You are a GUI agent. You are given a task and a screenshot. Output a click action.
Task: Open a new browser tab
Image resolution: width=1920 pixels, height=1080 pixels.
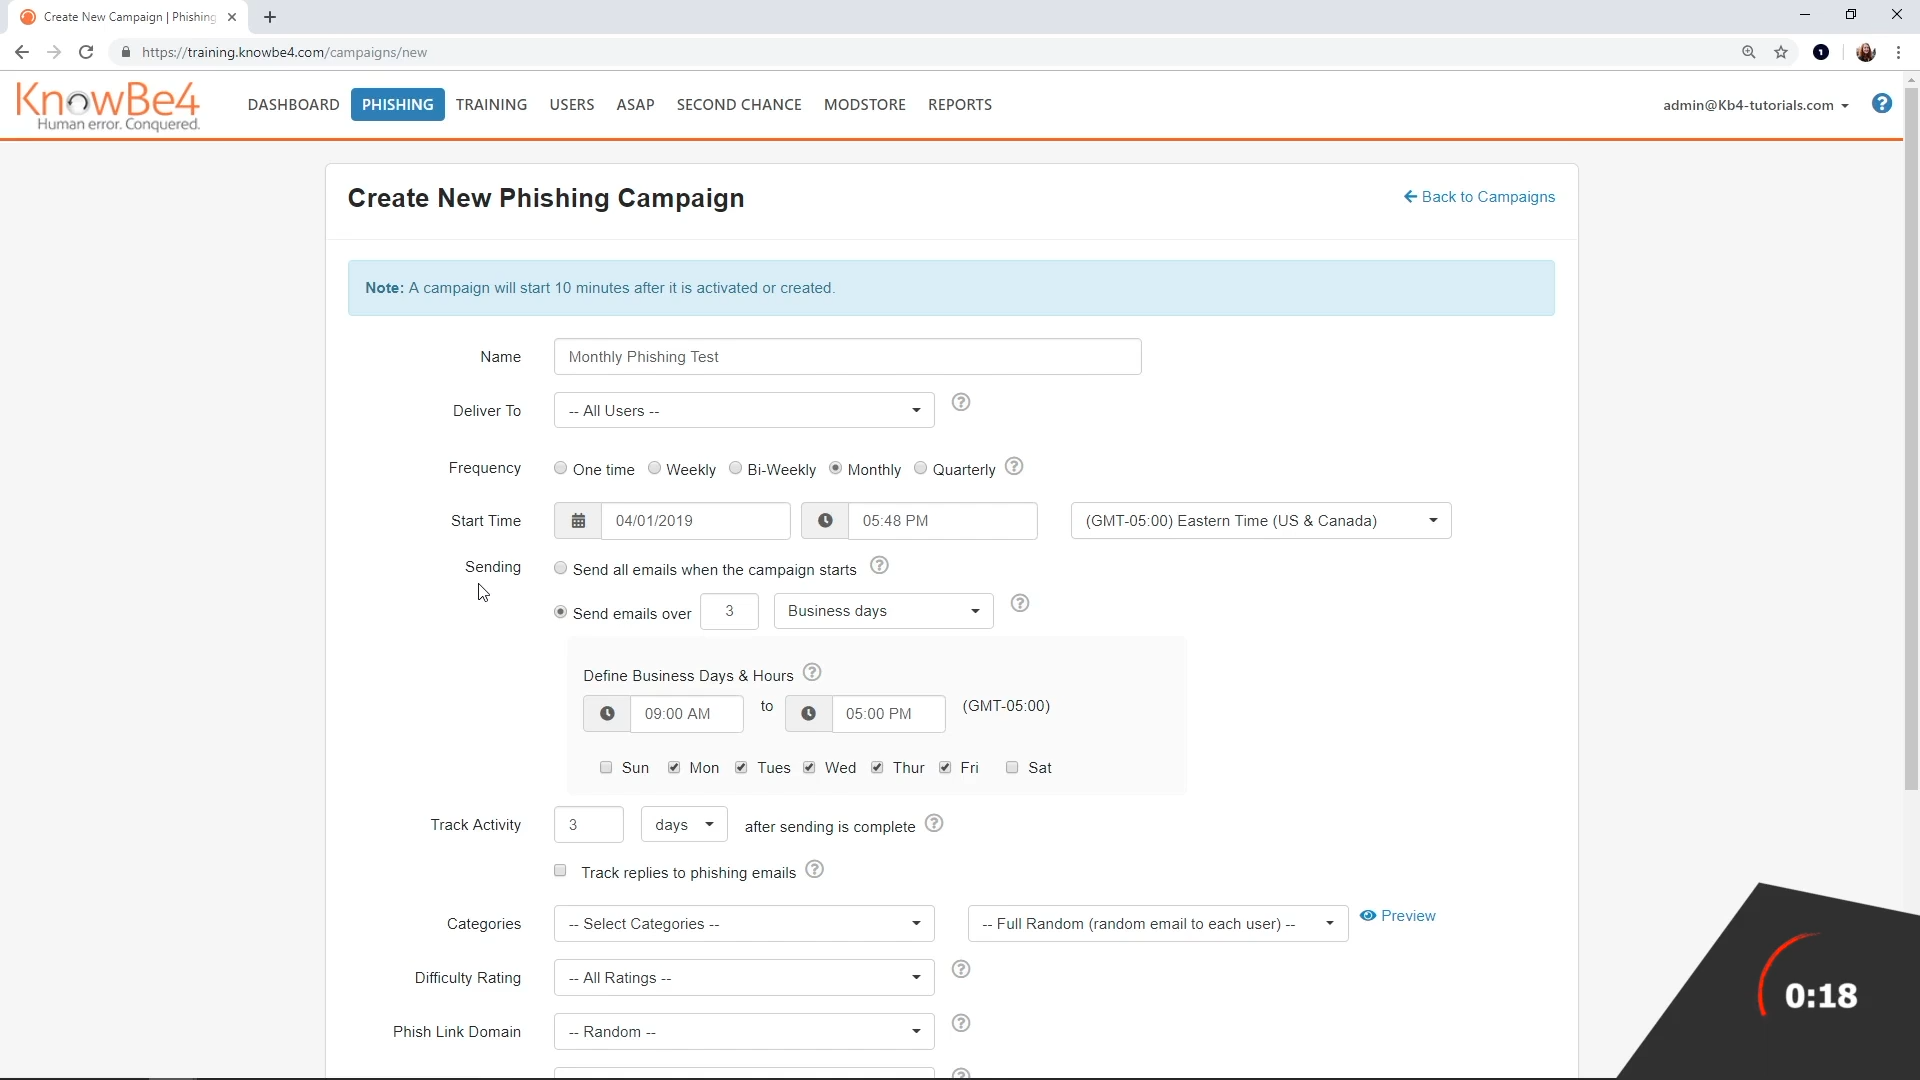270,17
